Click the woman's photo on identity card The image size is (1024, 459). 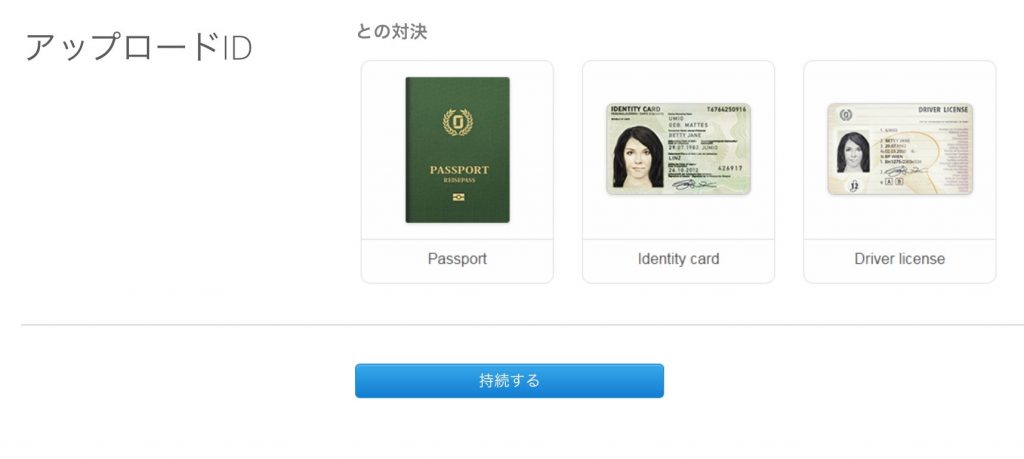pos(638,157)
